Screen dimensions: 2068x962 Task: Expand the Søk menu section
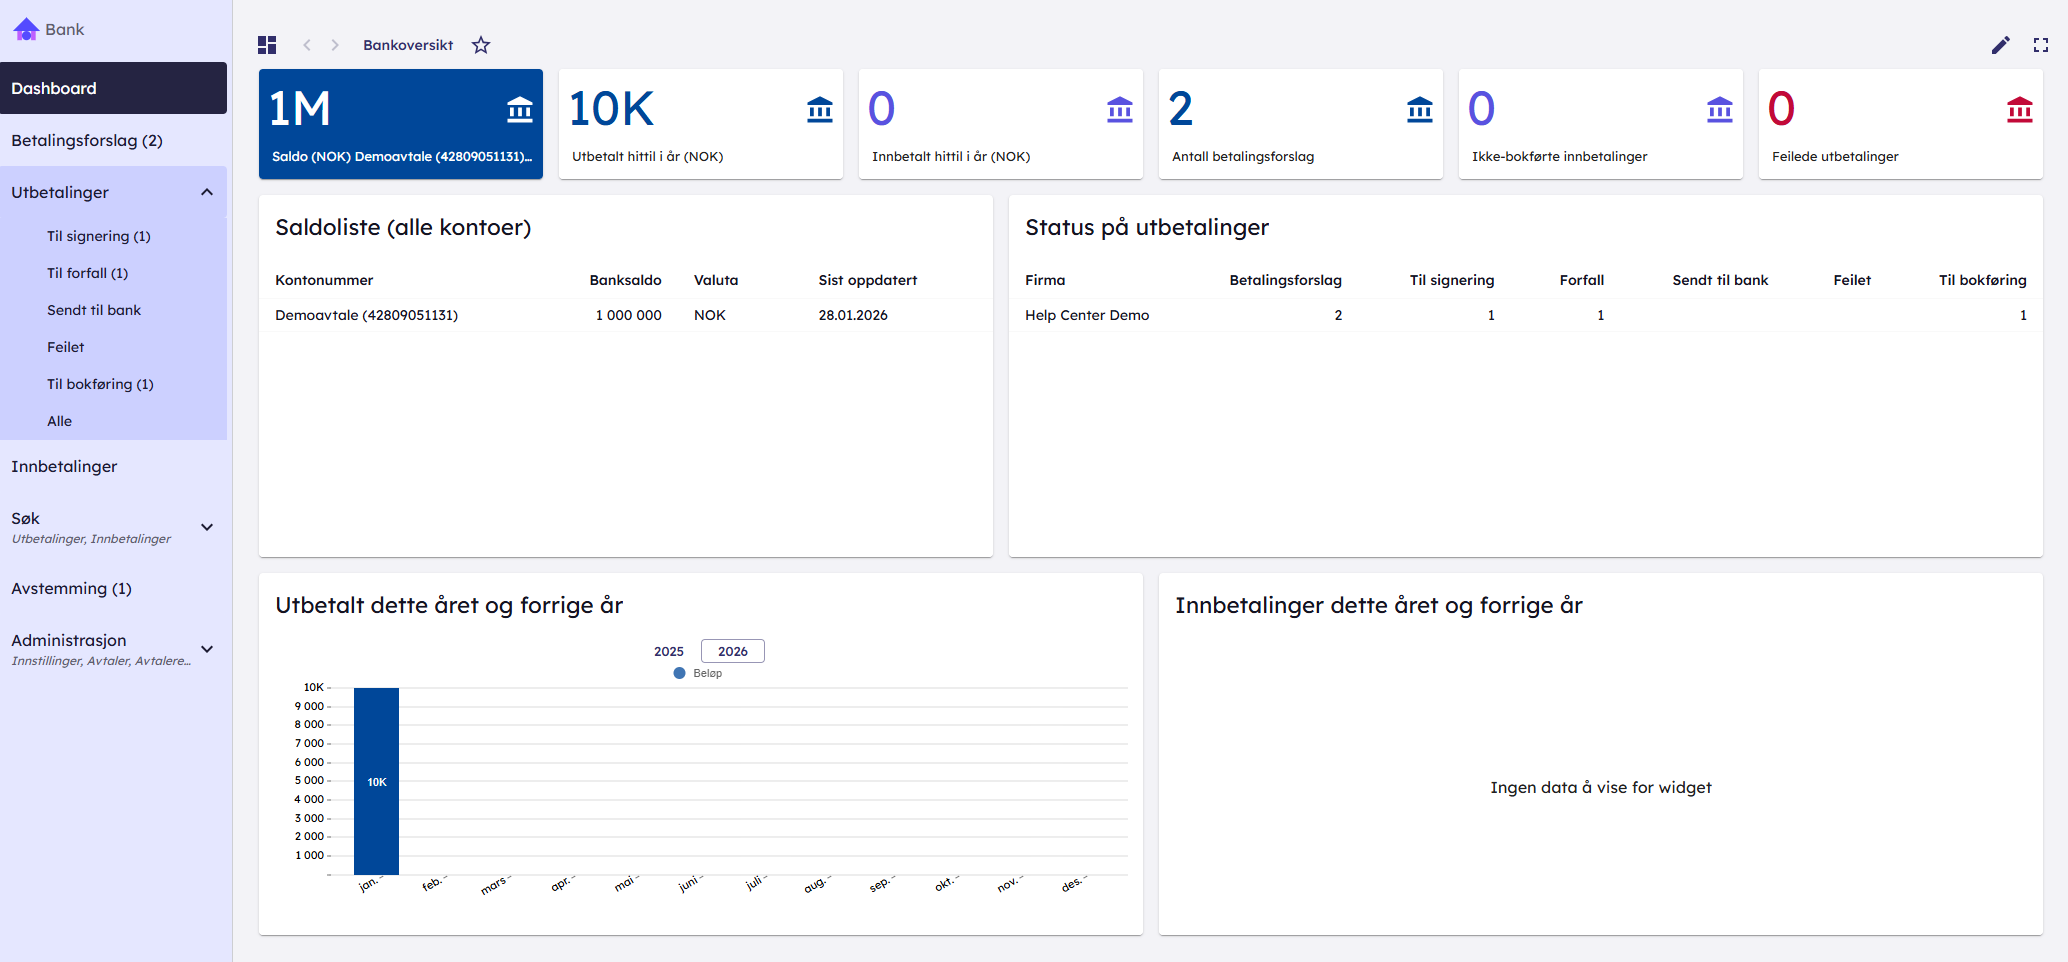coord(207,527)
